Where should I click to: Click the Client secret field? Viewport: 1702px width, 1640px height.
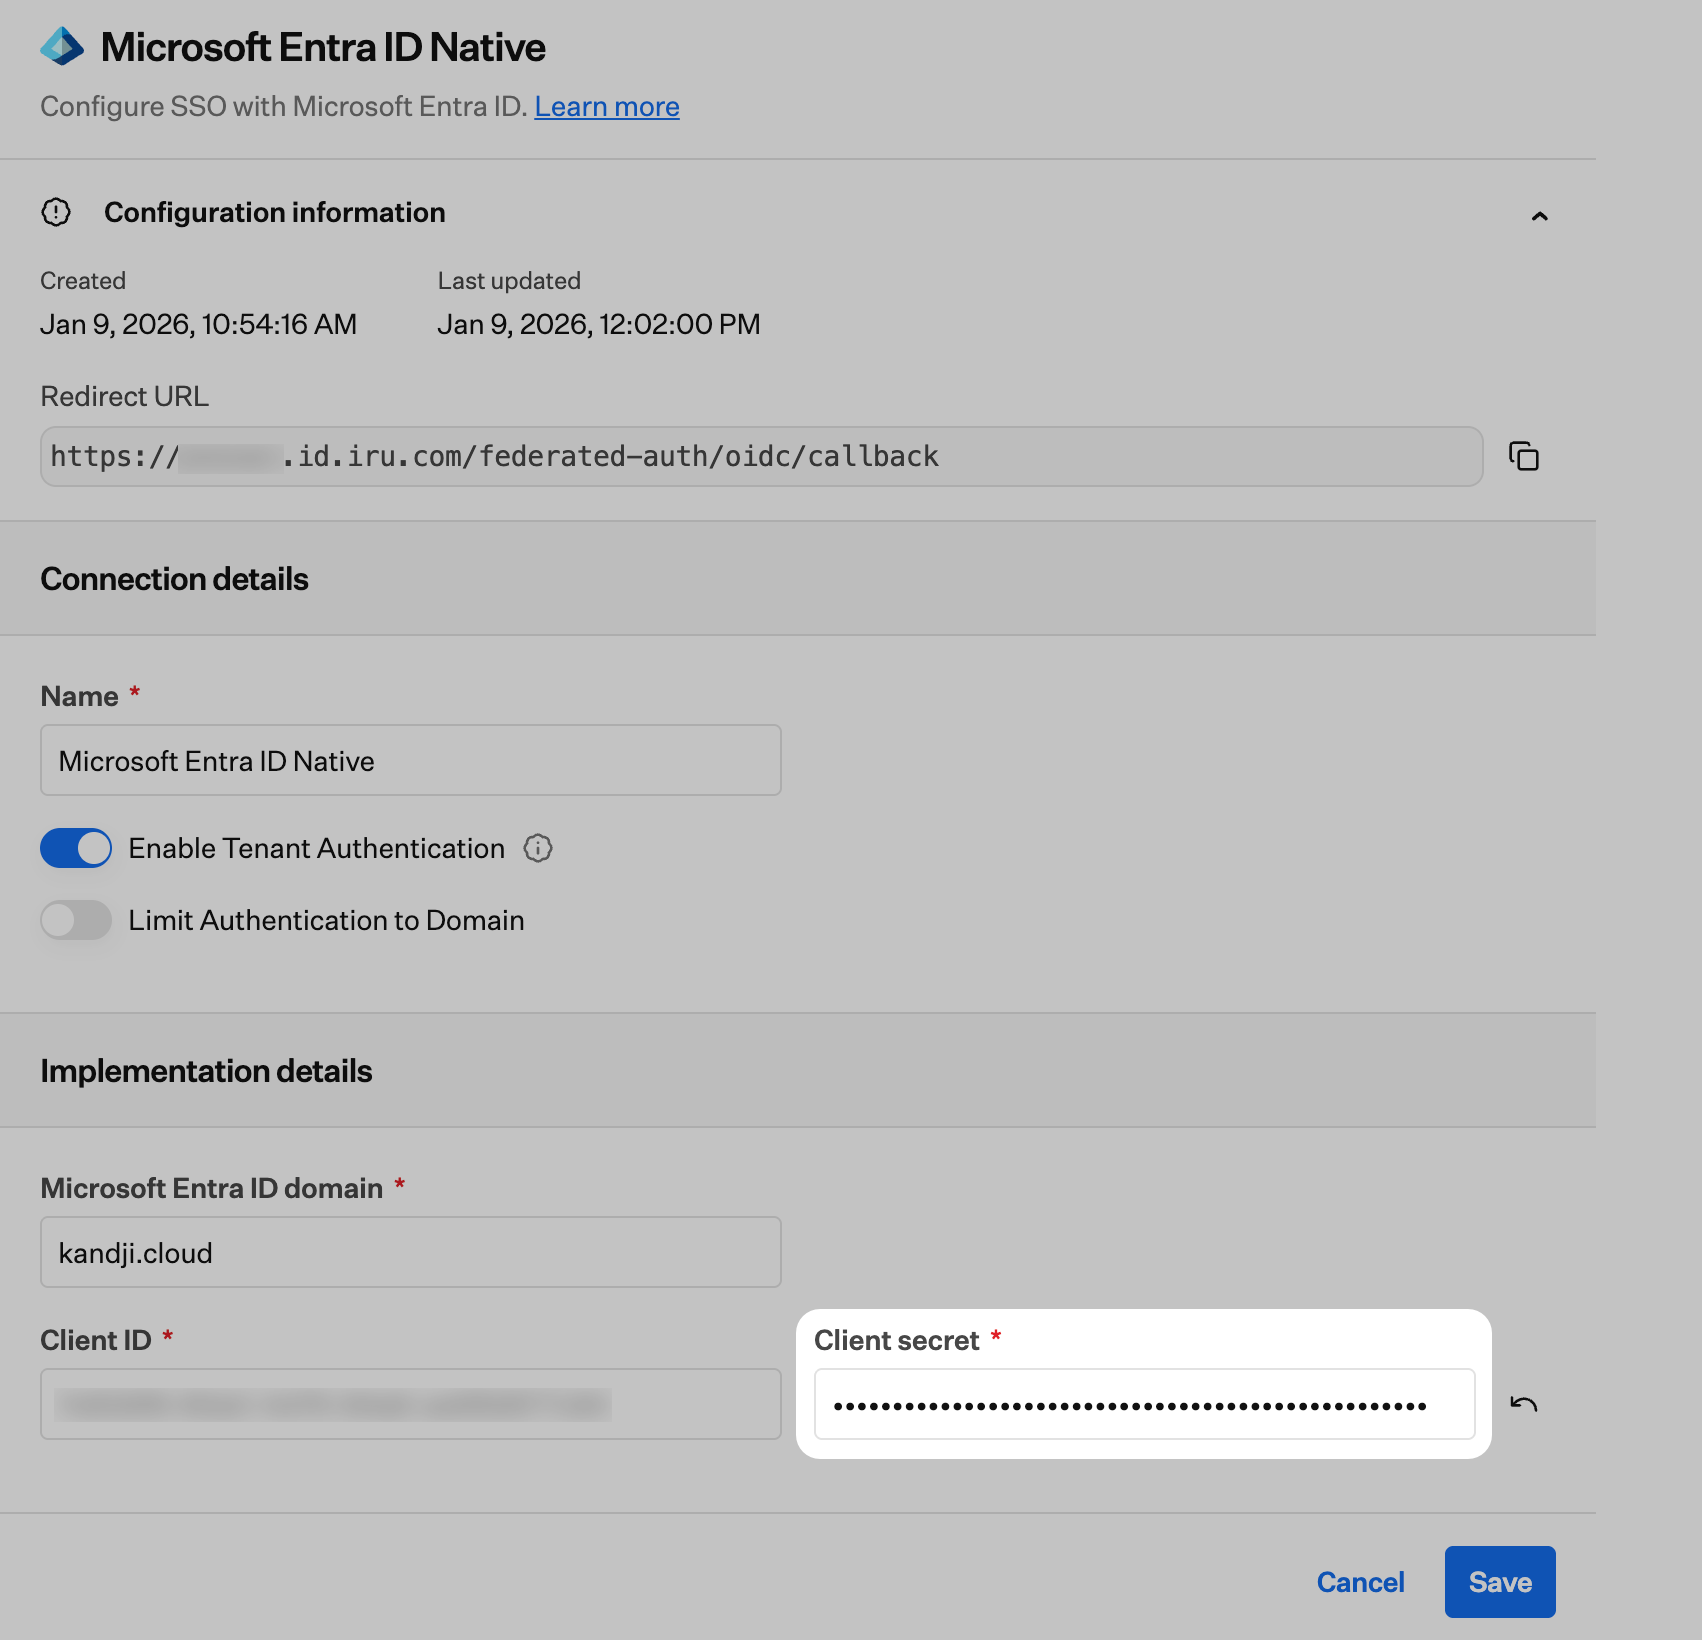click(x=1145, y=1404)
